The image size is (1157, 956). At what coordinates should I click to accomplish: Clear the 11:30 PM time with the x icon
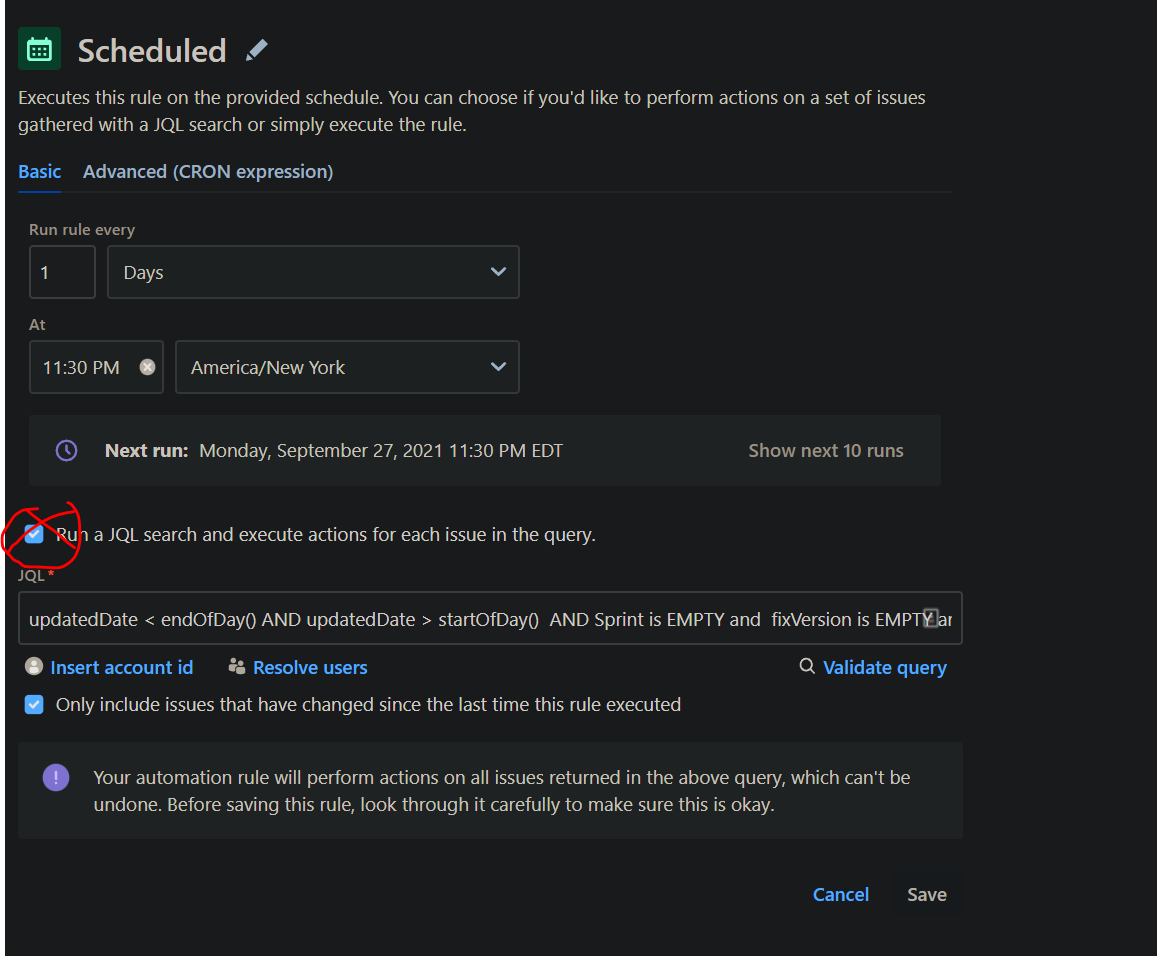[147, 367]
